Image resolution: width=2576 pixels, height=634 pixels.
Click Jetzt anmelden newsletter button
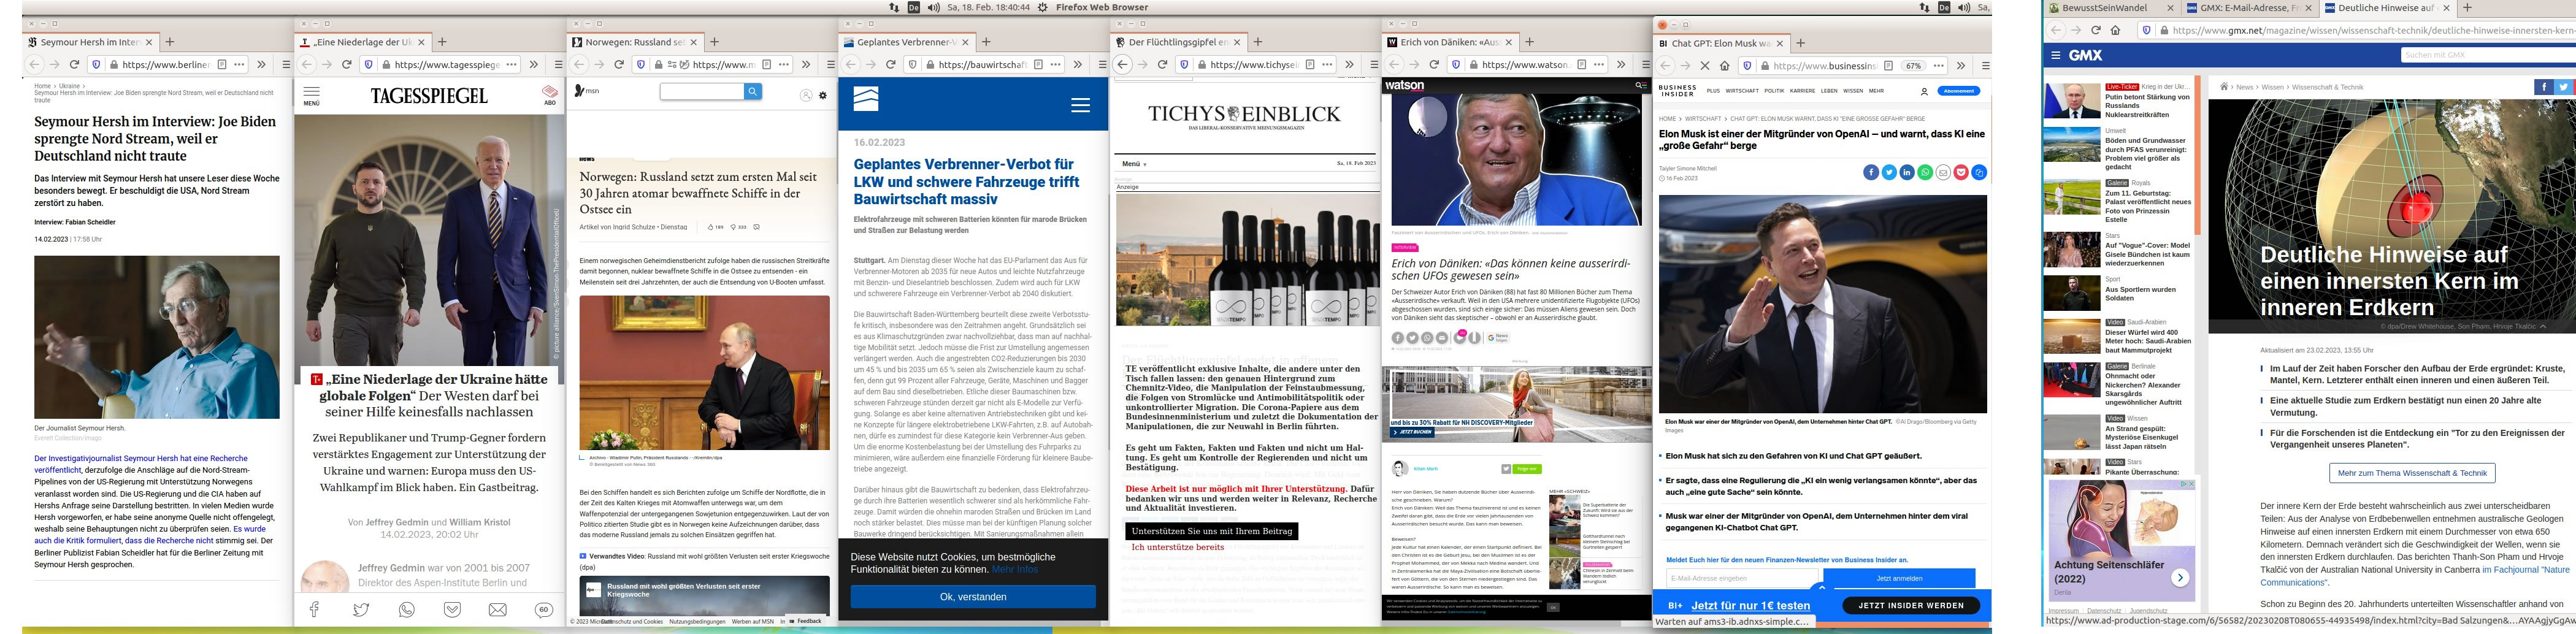tap(1899, 579)
